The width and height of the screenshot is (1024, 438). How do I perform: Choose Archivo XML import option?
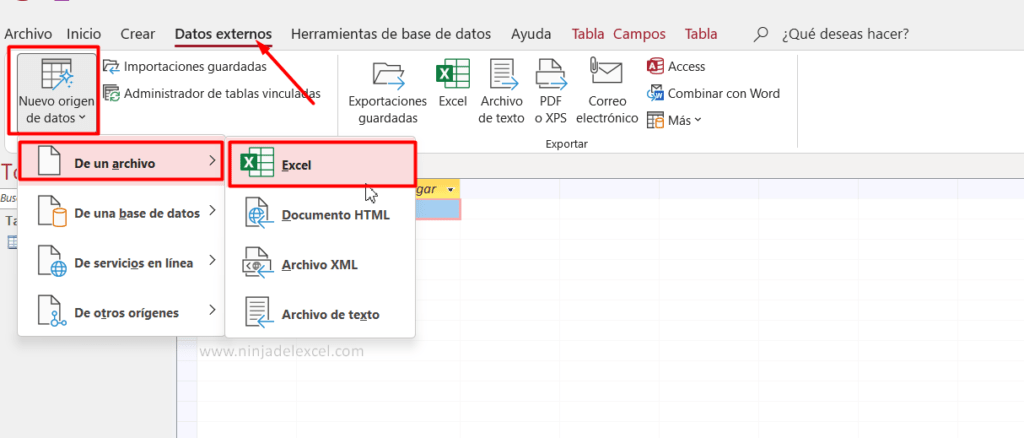coord(320,264)
